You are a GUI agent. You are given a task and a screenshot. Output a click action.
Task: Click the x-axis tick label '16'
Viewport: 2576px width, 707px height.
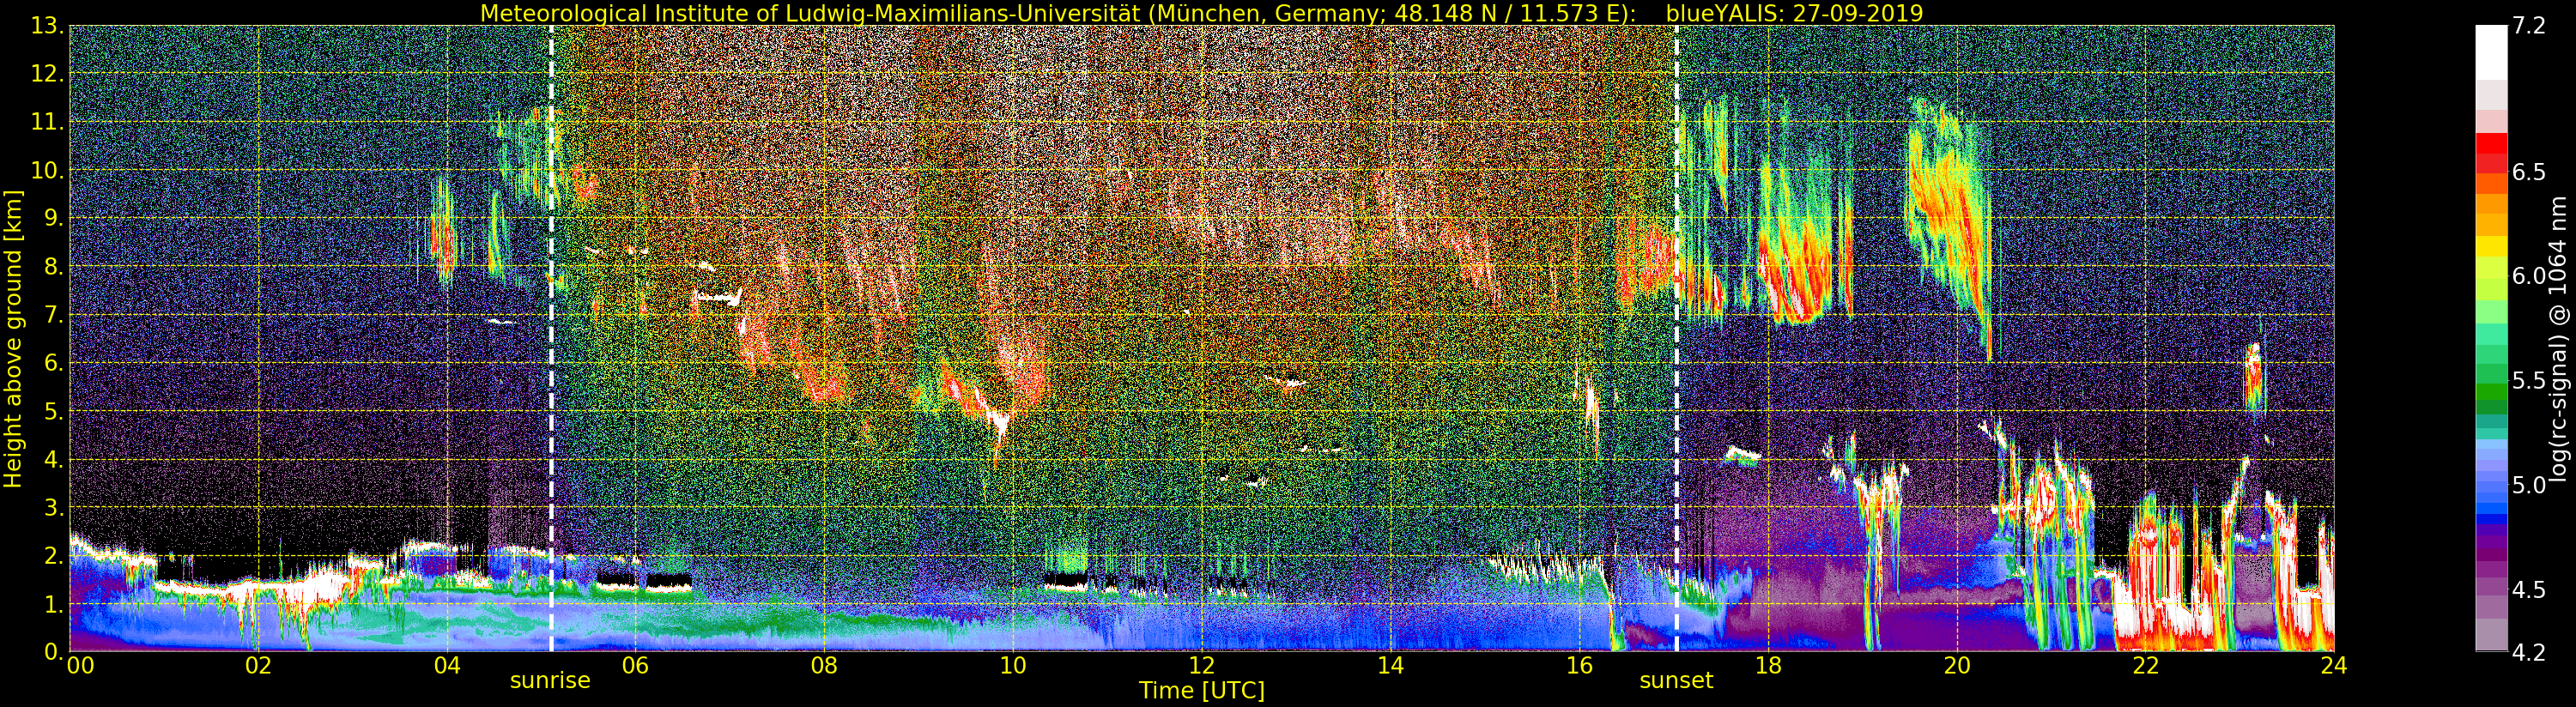point(1579,665)
